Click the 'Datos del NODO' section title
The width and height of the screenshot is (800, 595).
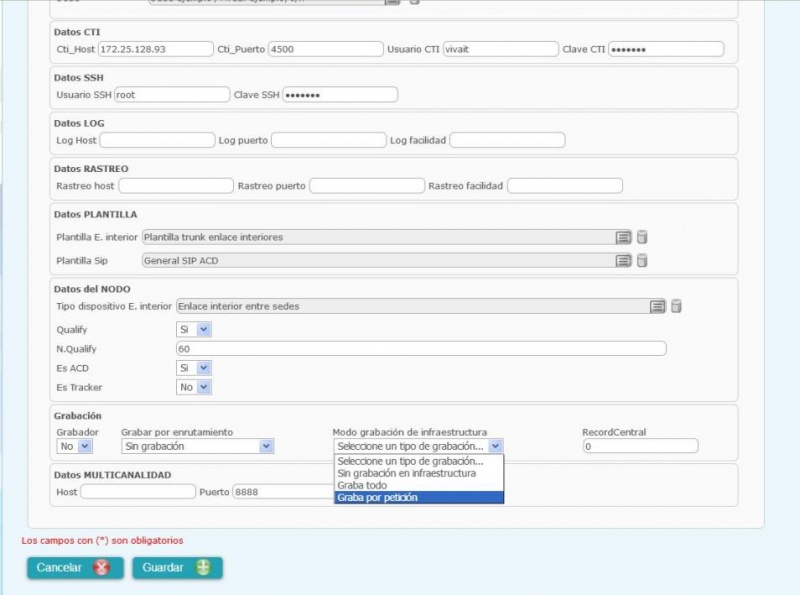tap(92, 289)
